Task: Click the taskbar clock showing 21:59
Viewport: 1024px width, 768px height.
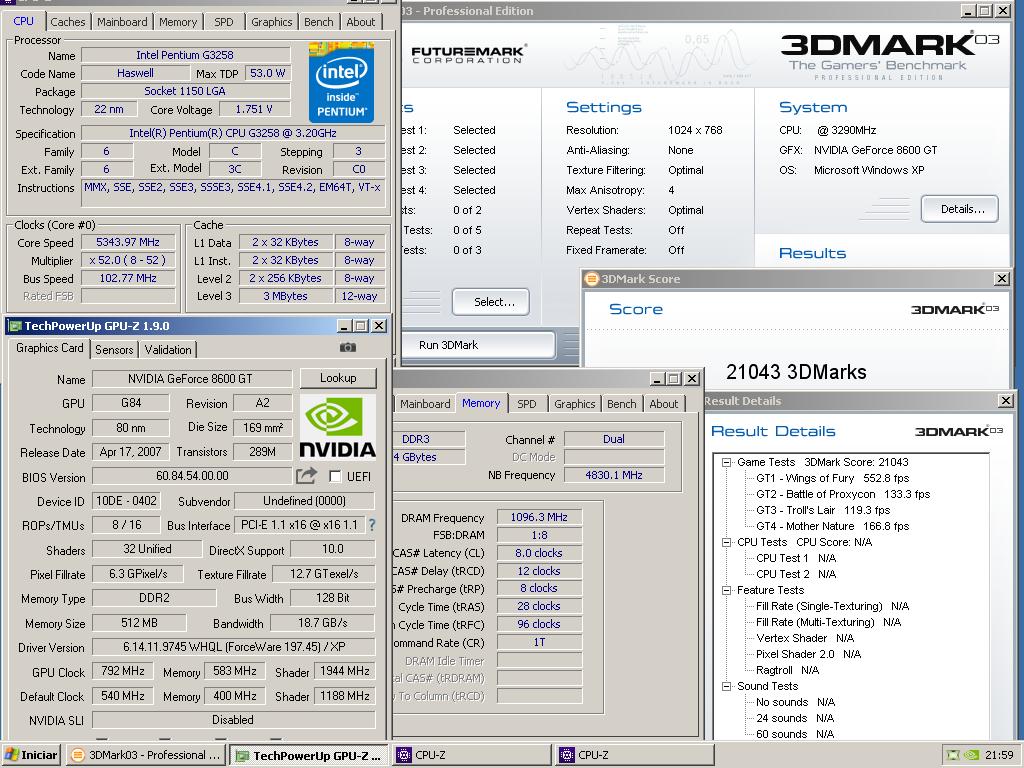Action: tap(999, 755)
